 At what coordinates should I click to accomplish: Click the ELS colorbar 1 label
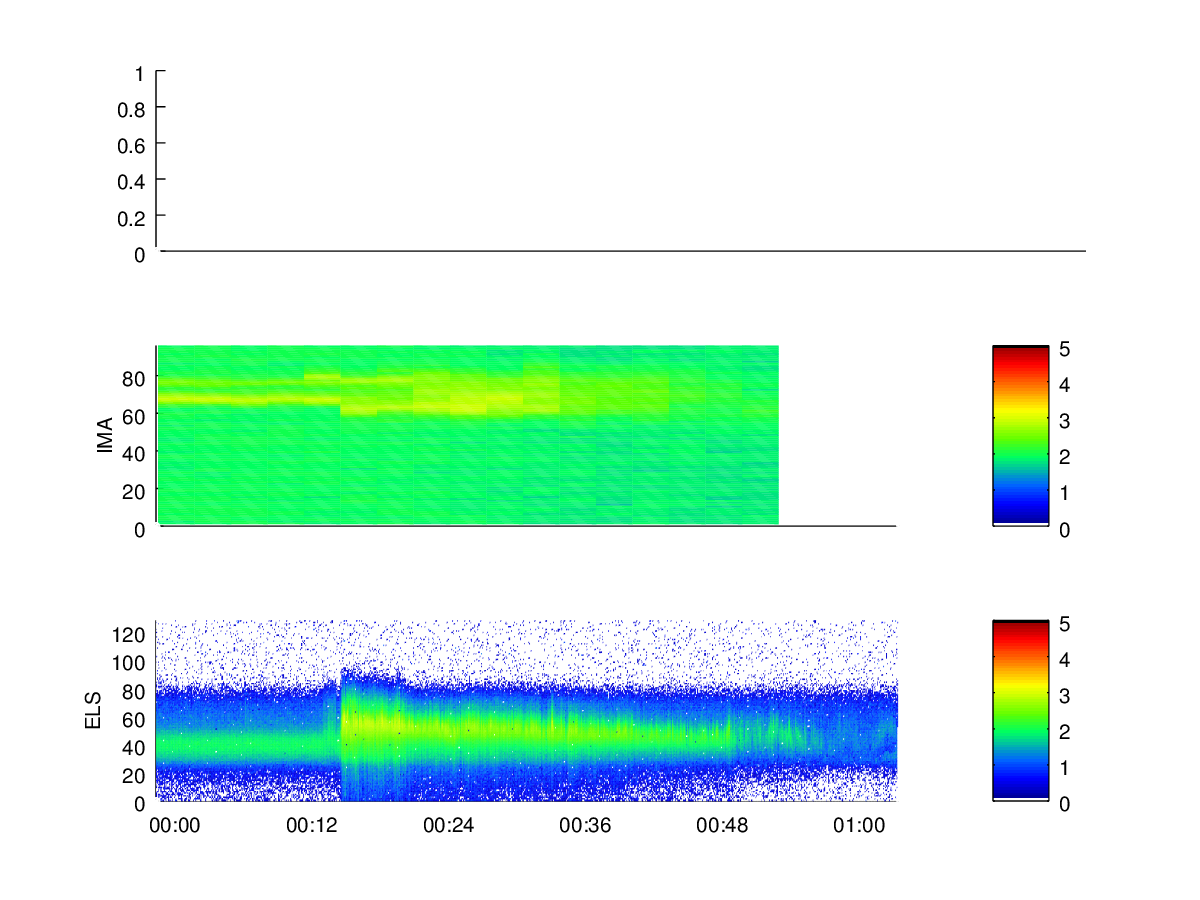click(x=1065, y=768)
